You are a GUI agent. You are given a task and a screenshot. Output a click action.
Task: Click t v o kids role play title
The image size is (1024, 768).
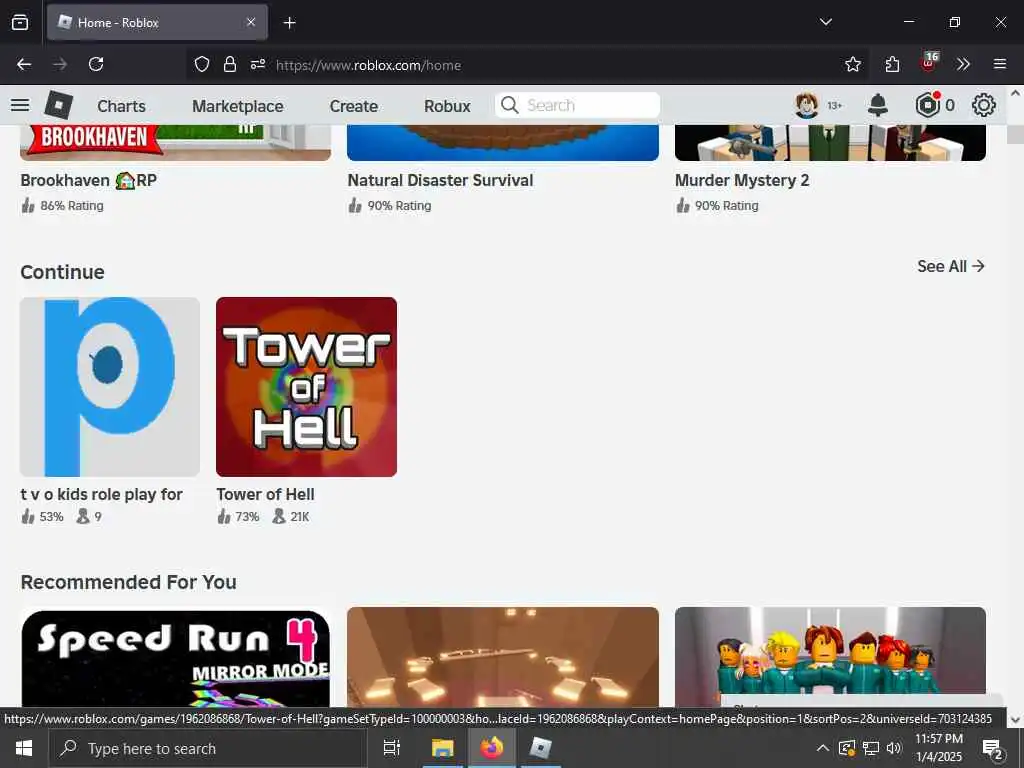pyautogui.click(x=101, y=494)
